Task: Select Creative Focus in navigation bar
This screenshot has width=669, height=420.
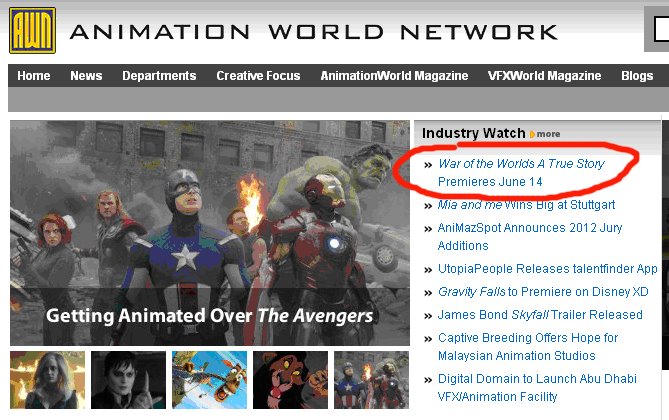Action: (x=258, y=76)
